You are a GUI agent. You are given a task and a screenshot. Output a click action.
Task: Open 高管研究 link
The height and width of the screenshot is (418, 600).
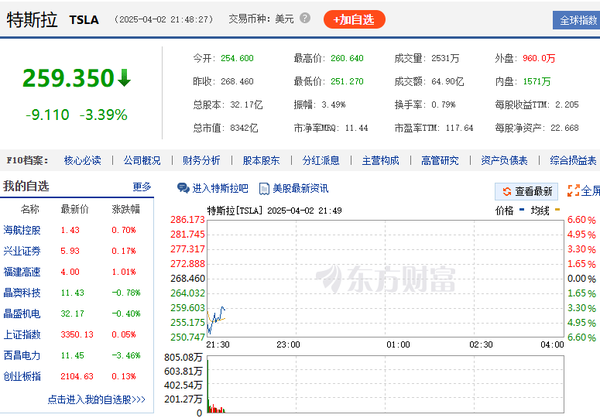(440, 160)
